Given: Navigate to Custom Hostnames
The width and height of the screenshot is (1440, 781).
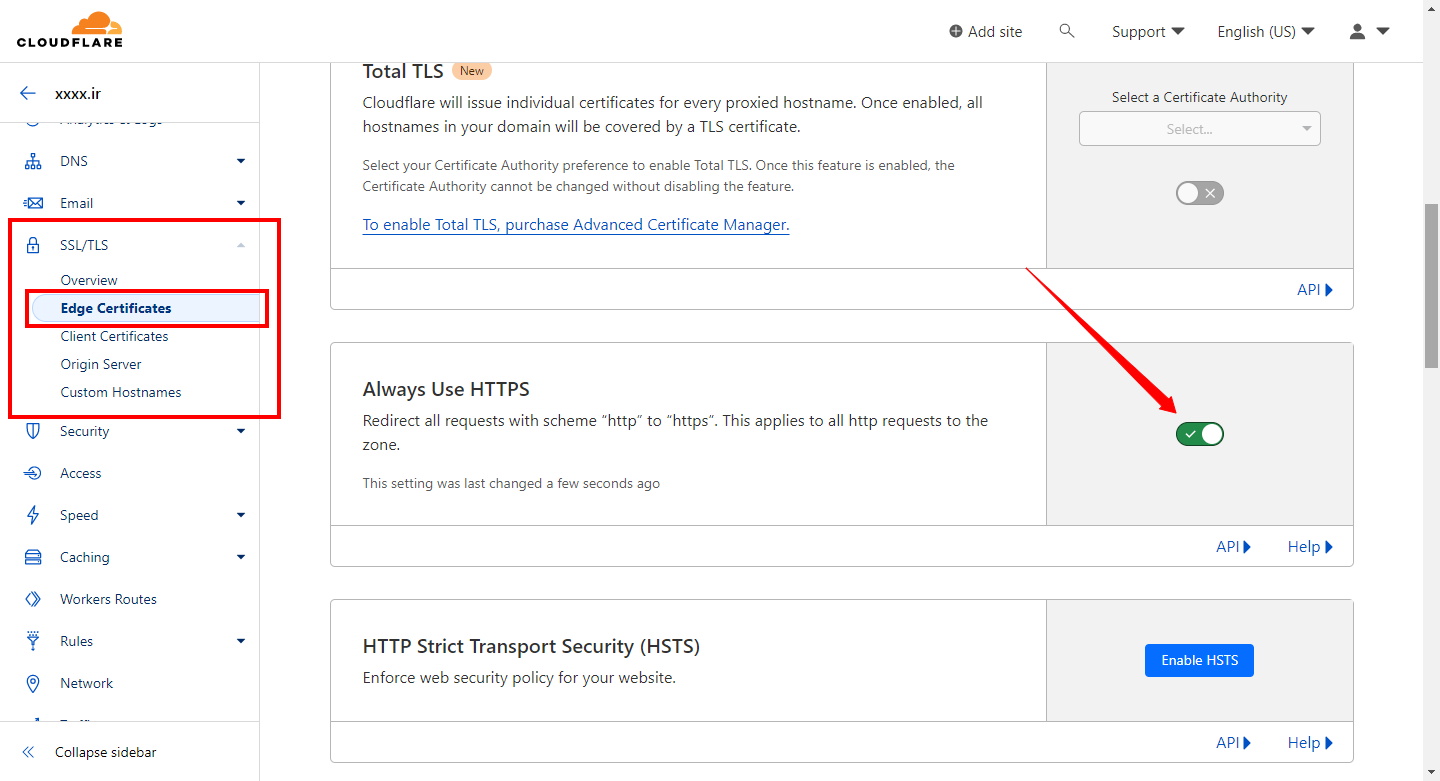Looking at the screenshot, I should [x=121, y=392].
